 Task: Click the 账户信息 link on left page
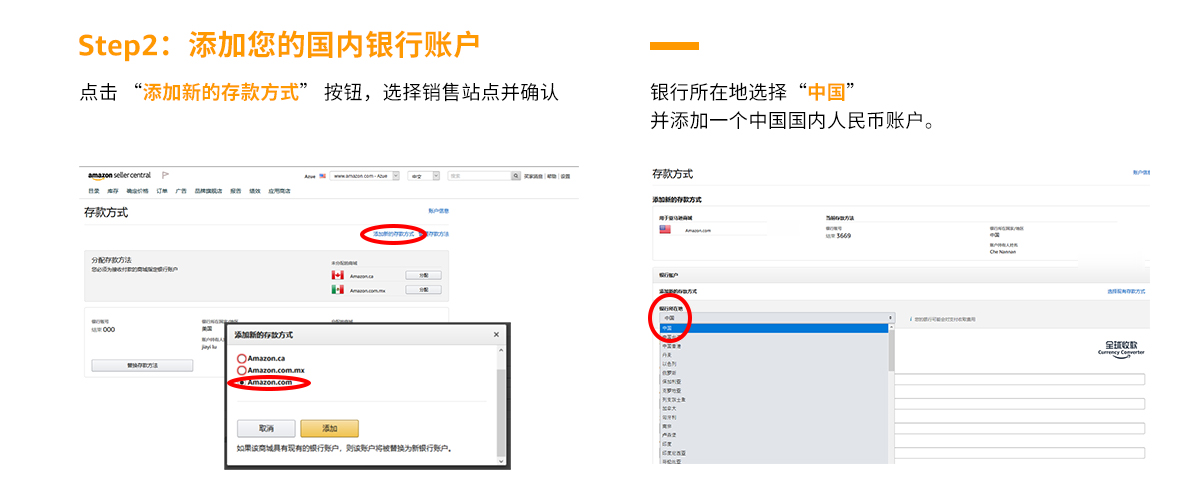pos(438,211)
